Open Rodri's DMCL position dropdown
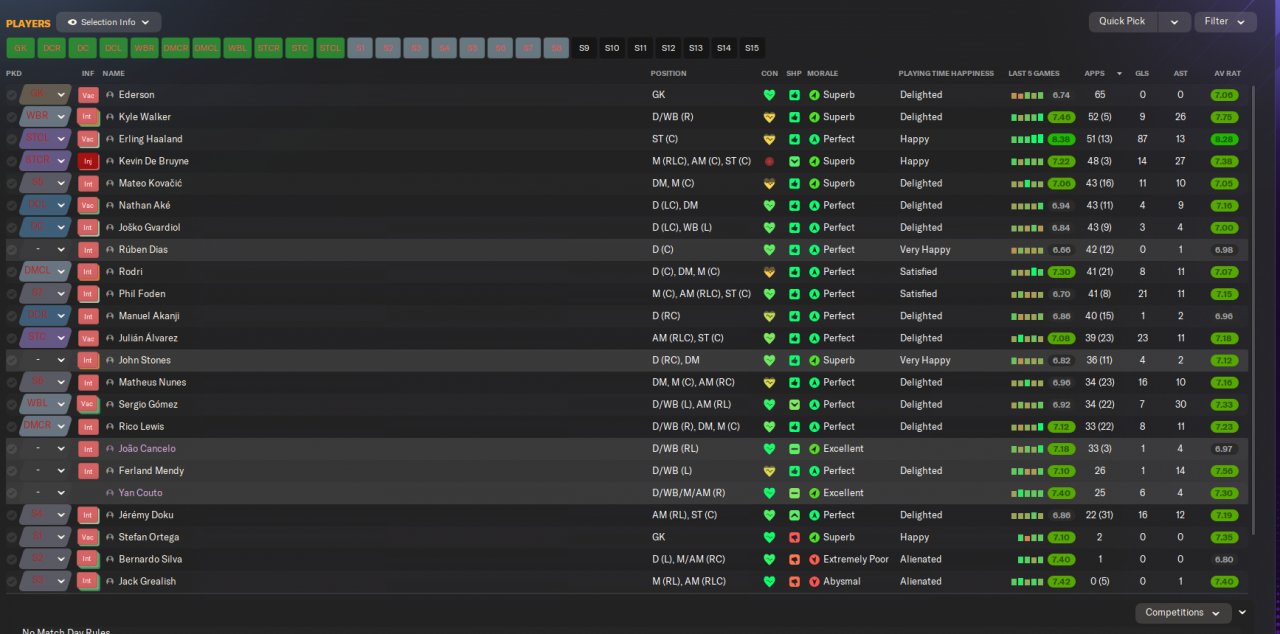 [x=46, y=272]
